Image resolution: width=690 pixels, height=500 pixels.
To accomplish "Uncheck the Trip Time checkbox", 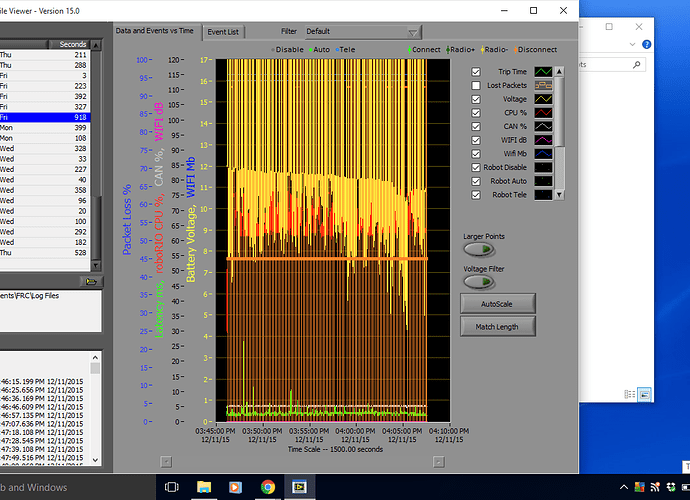I will coord(476,72).
